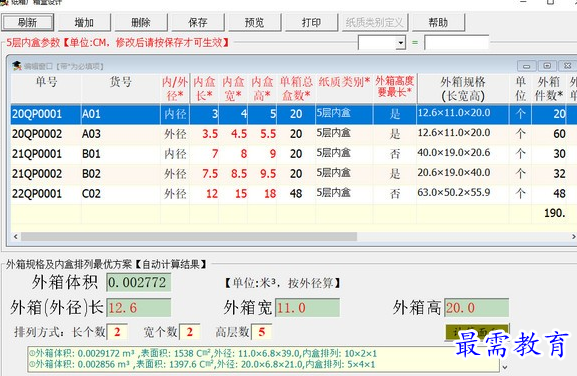Select scheme with volume 0.0029172 m³
Screen dimensions: 577x376
coord(203,354)
